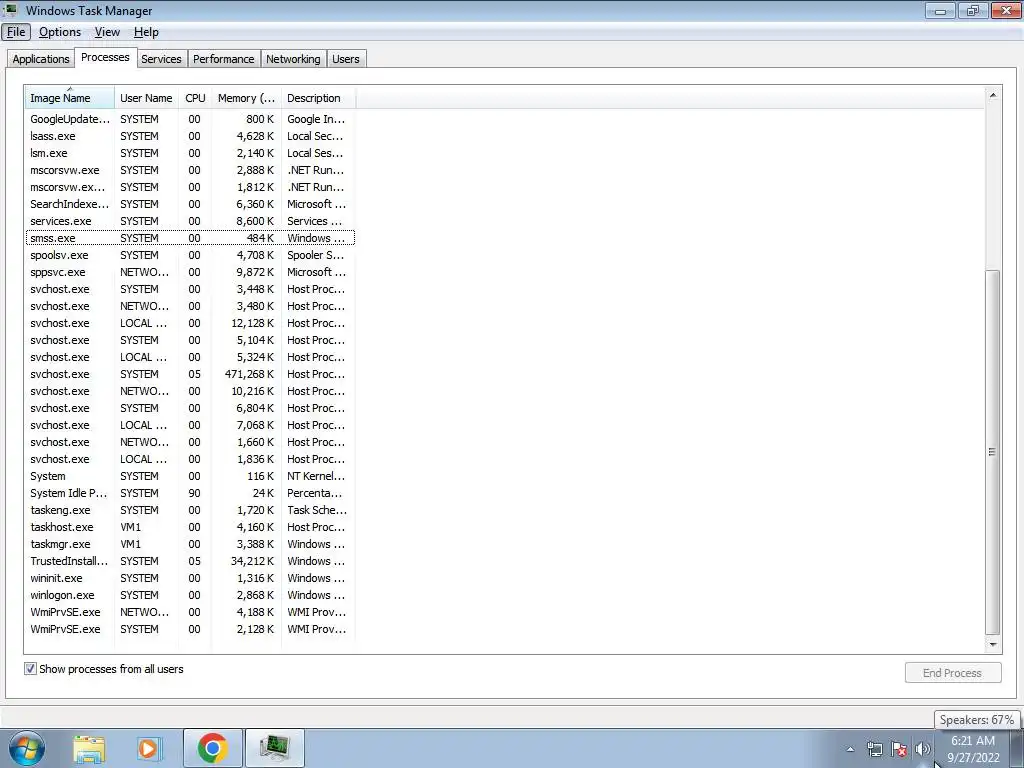This screenshot has width=1024, height=768.
Task: Click the network tray icon
Action: pos(874,749)
